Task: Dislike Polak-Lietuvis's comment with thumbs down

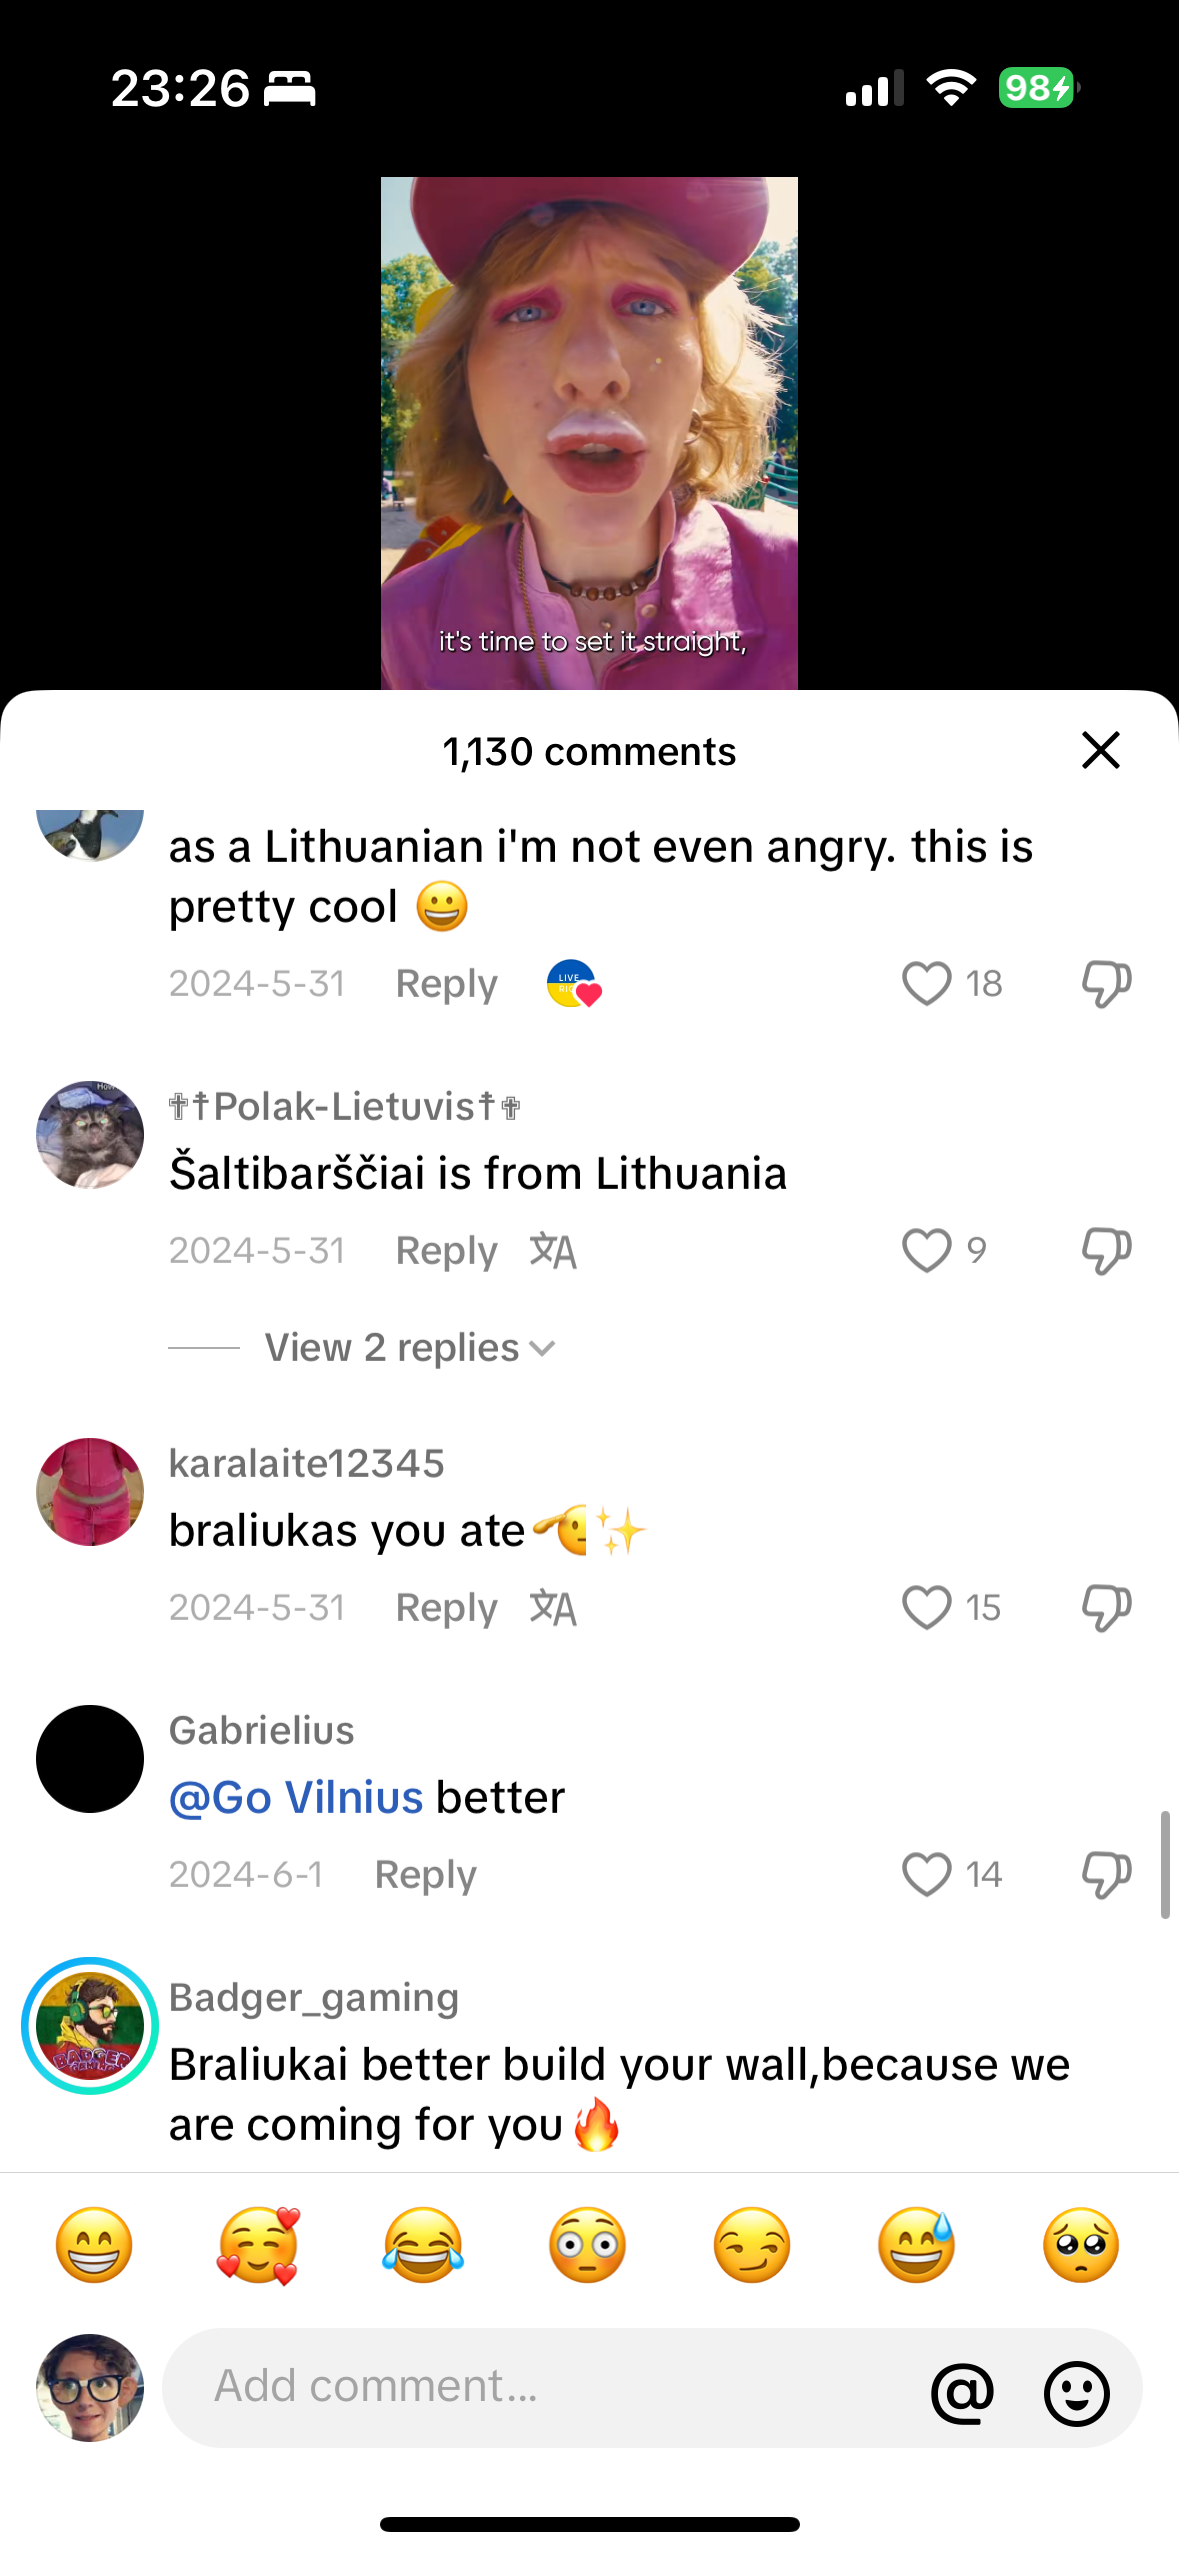Action: pyautogui.click(x=1106, y=1251)
